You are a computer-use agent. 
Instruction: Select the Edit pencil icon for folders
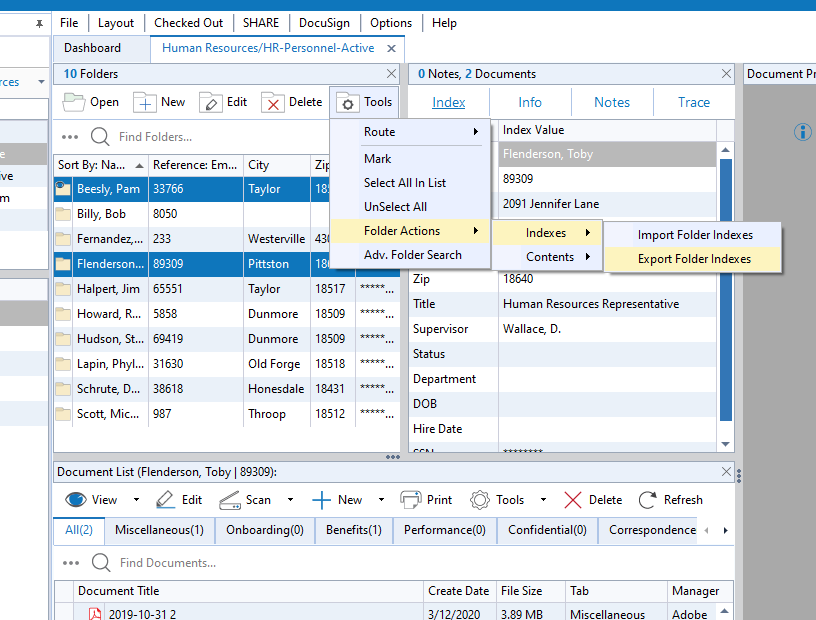[211, 101]
